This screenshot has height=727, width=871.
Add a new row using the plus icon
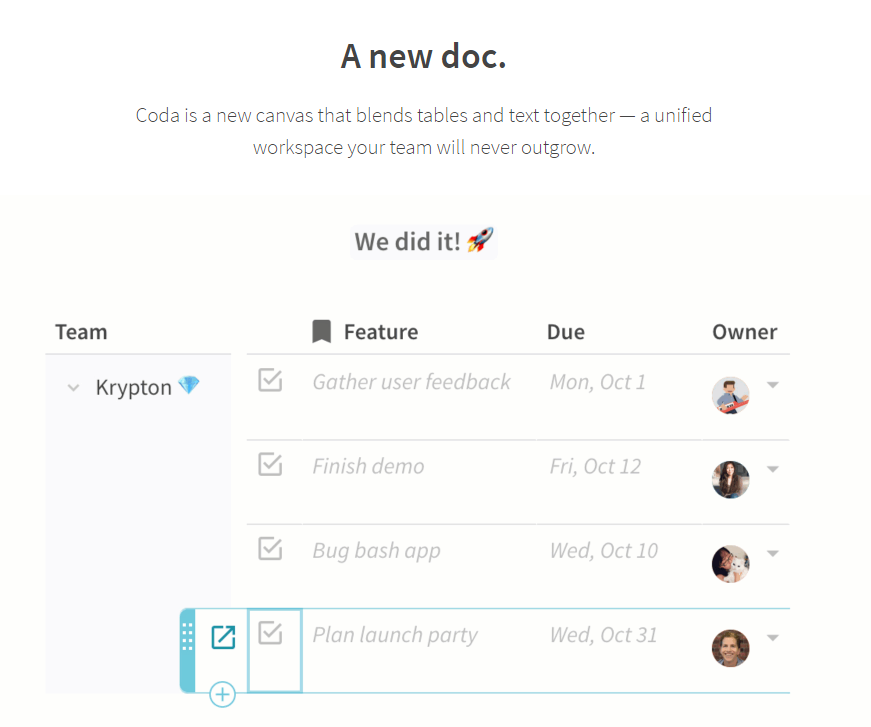222,695
